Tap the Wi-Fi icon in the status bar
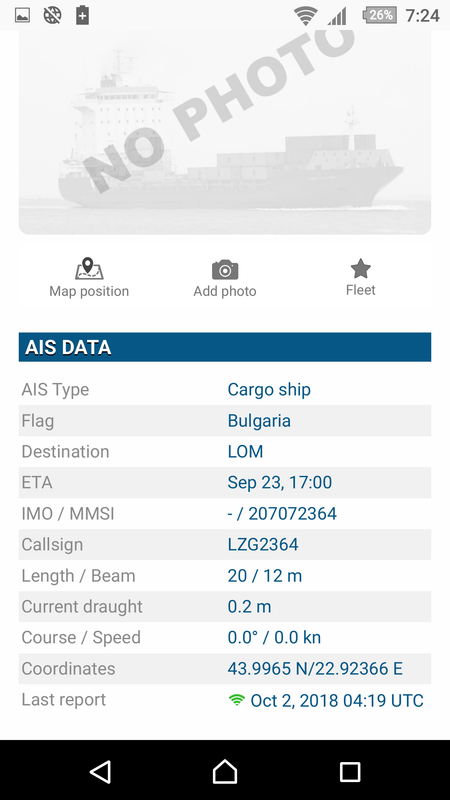 tap(306, 16)
